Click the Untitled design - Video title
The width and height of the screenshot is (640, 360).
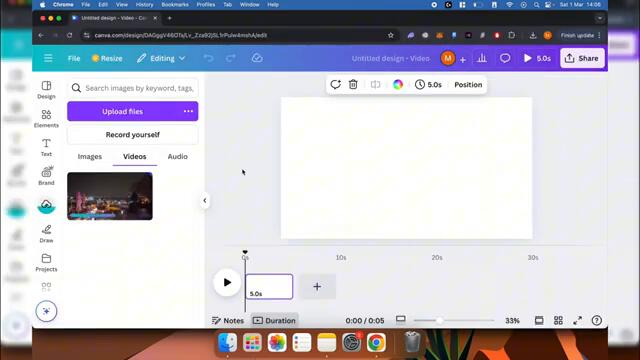pyautogui.click(x=391, y=58)
